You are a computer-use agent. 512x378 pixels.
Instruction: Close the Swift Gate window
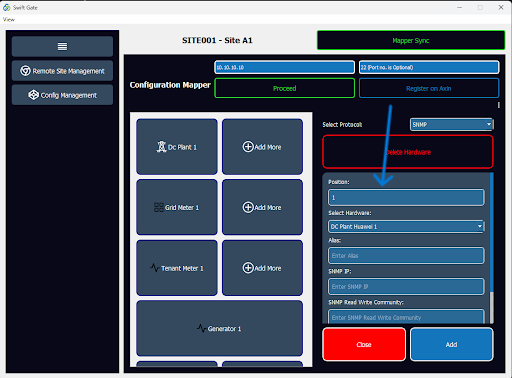point(501,7)
